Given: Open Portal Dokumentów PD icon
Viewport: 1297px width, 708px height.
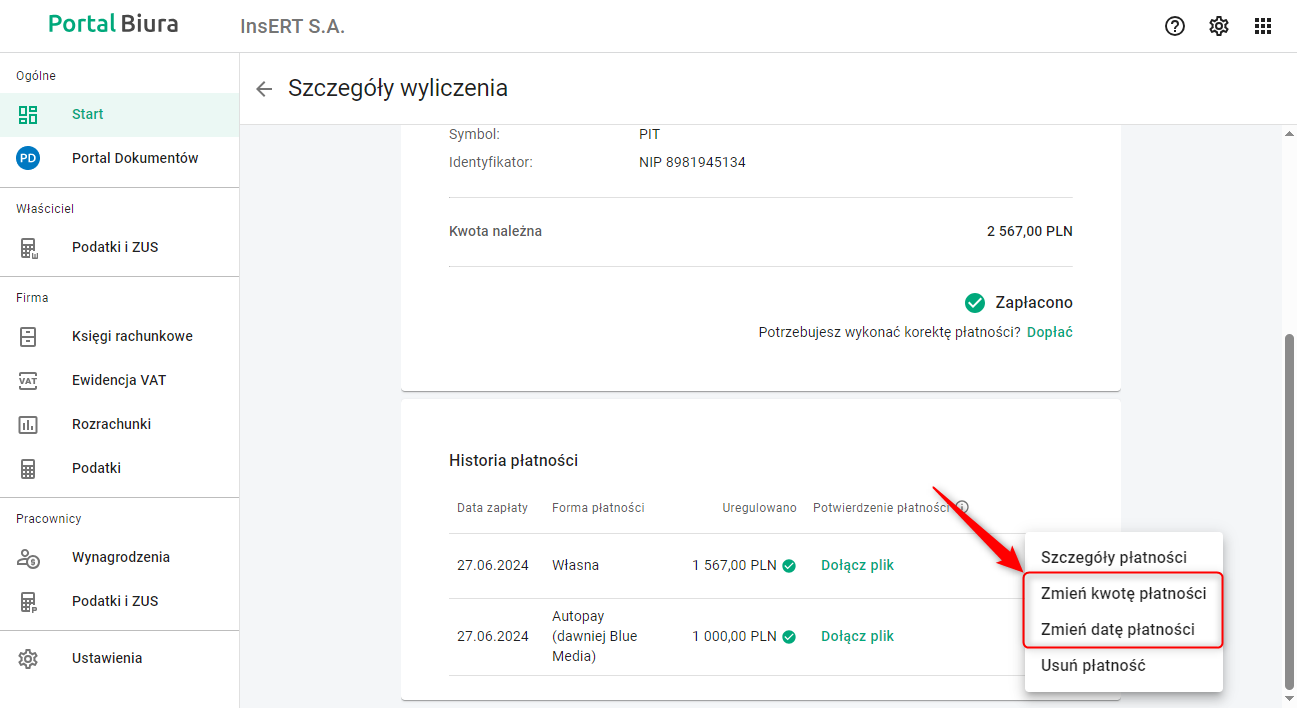Looking at the screenshot, I should [28, 158].
